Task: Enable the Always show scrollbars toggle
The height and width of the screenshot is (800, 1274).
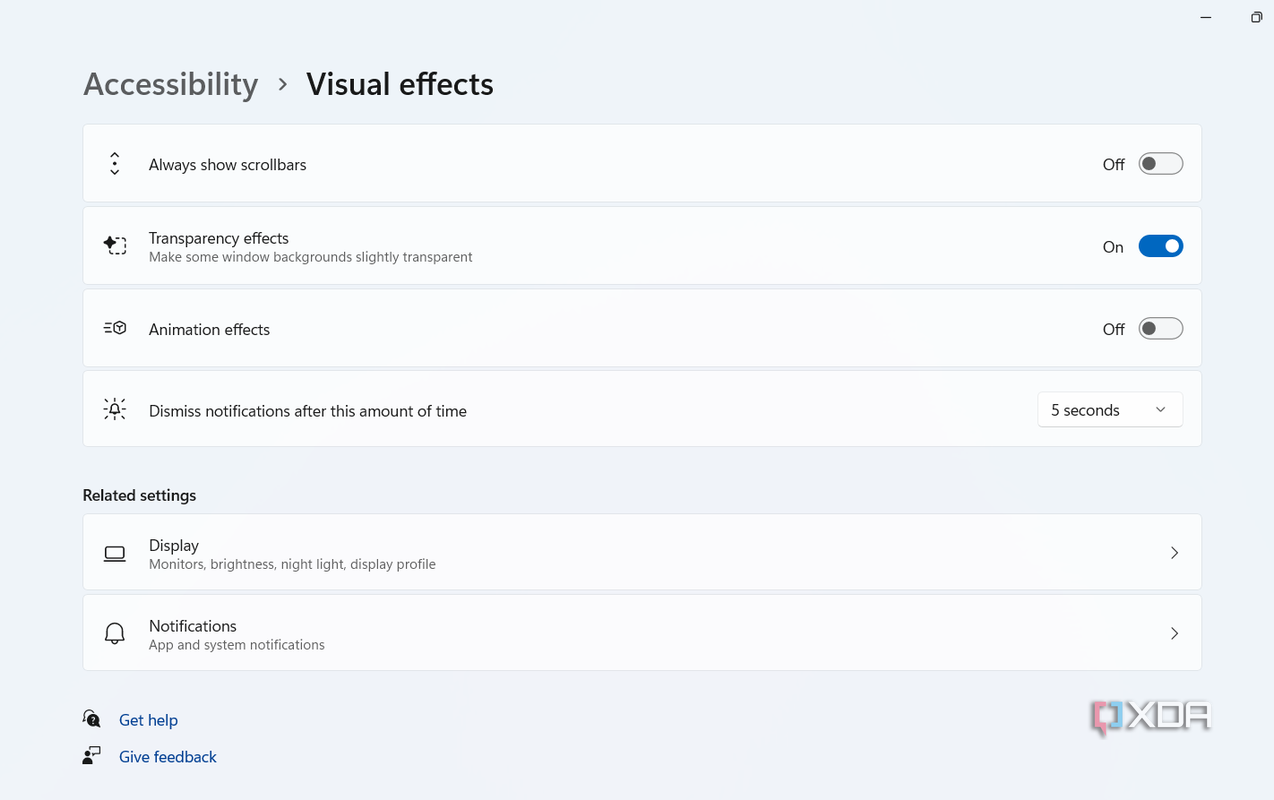Action: pyautogui.click(x=1161, y=164)
